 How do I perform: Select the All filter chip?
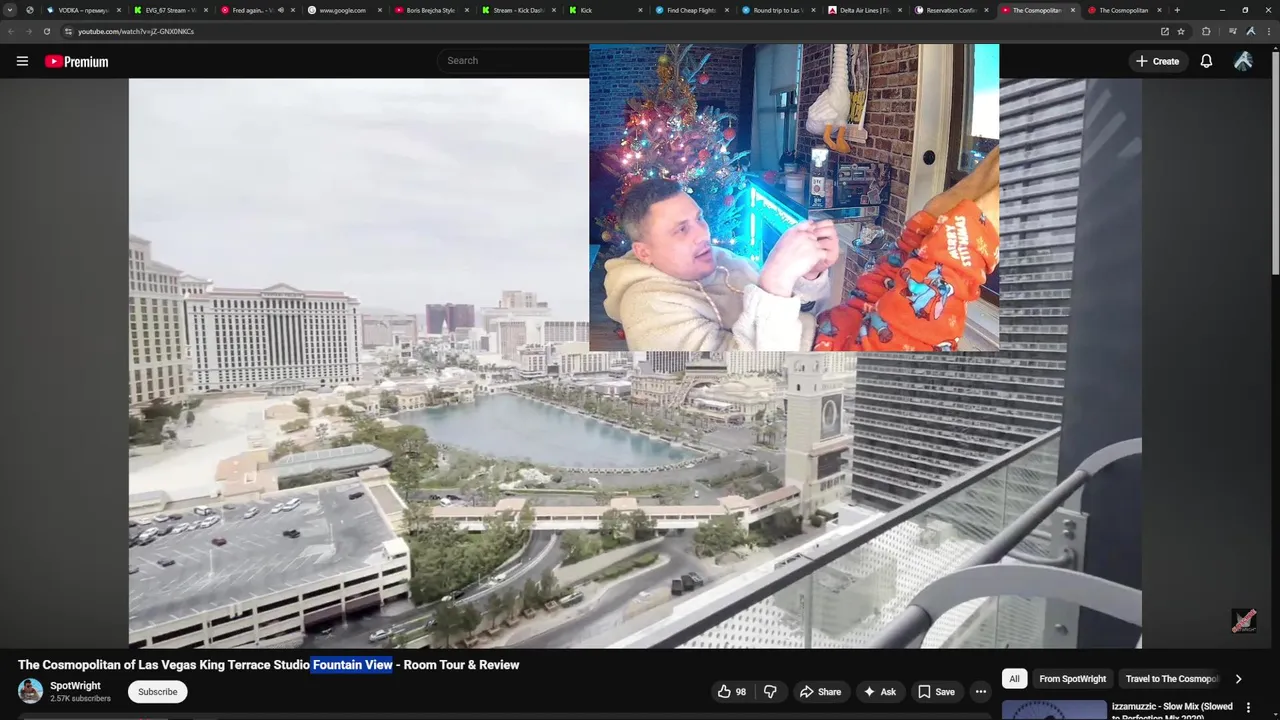pyautogui.click(x=1014, y=679)
